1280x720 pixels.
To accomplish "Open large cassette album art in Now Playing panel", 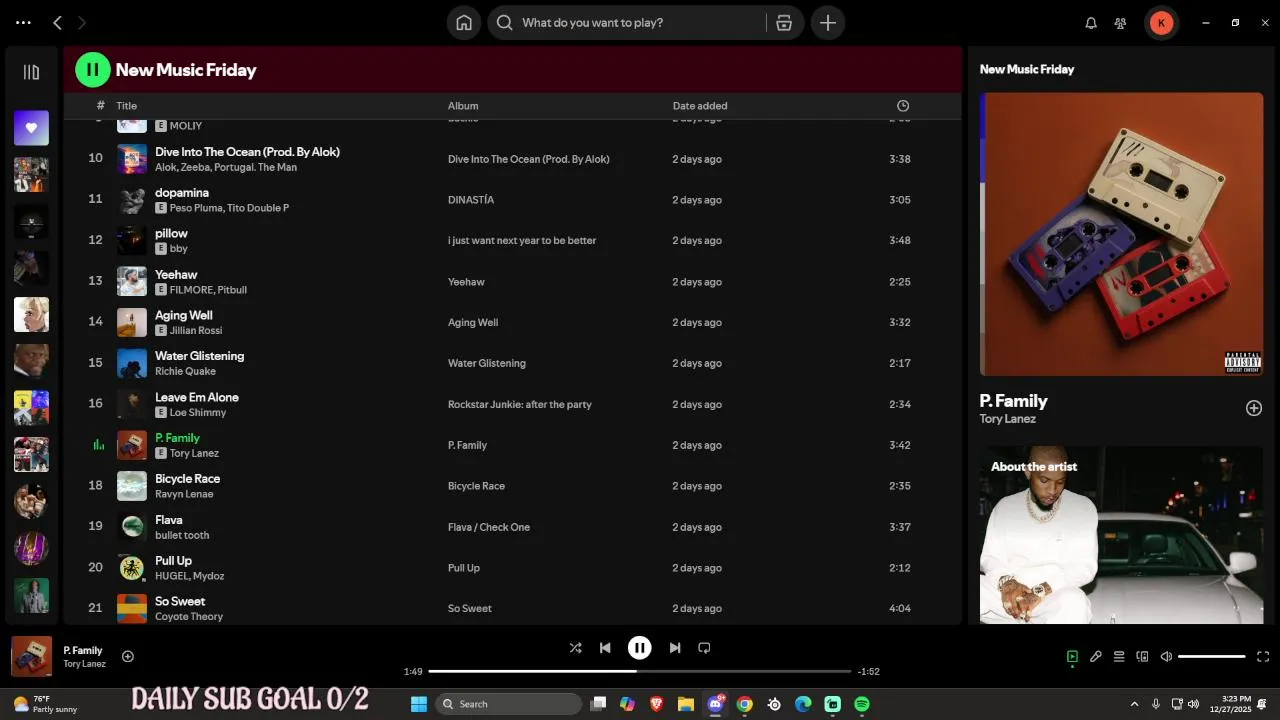I will (x=1121, y=234).
